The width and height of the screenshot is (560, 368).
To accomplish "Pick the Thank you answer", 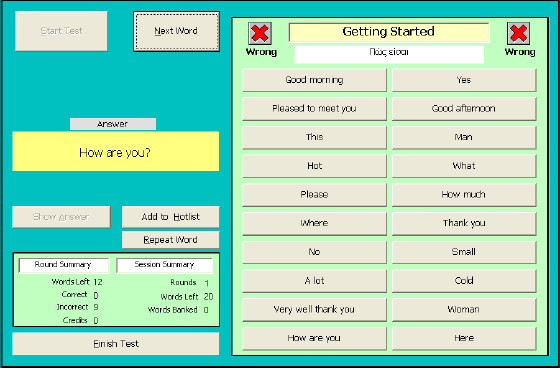I will pos(464,223).
